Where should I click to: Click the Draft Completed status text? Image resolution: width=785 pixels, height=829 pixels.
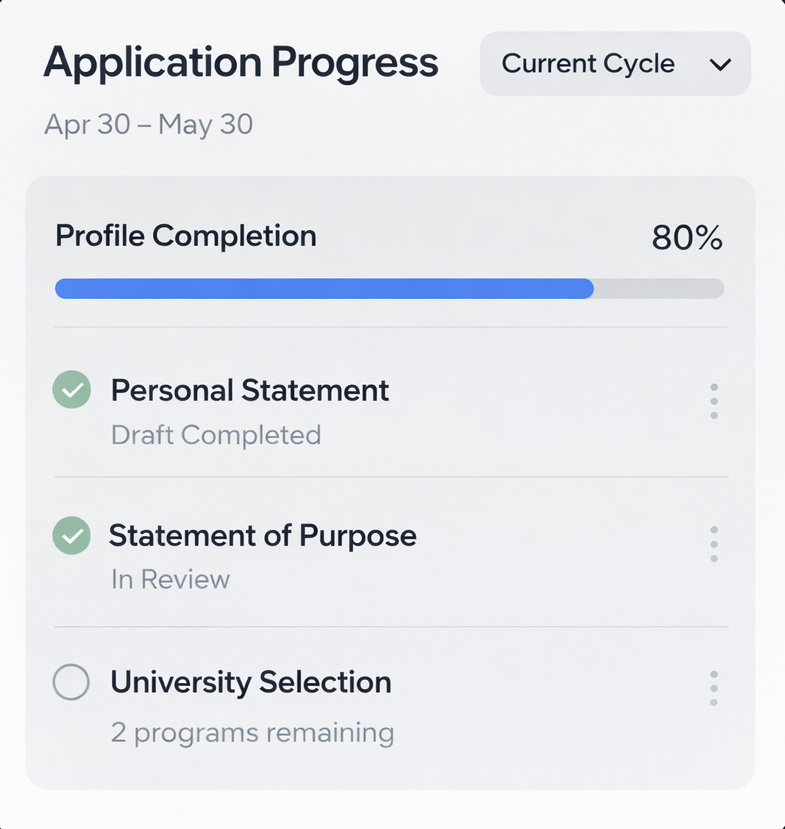point(215,435)
